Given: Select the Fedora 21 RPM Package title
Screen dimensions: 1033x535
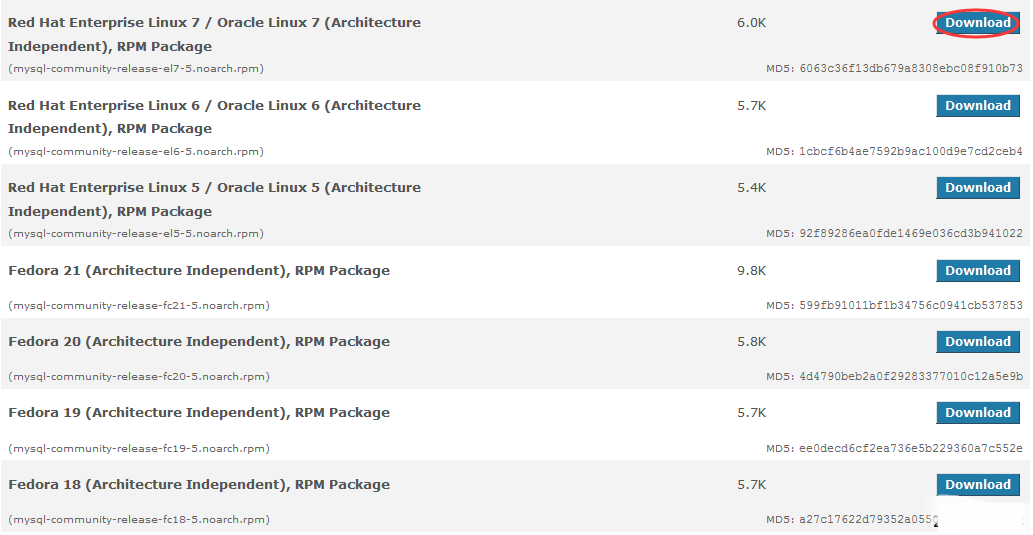Looking at the screenshot, I should point(199,271).
